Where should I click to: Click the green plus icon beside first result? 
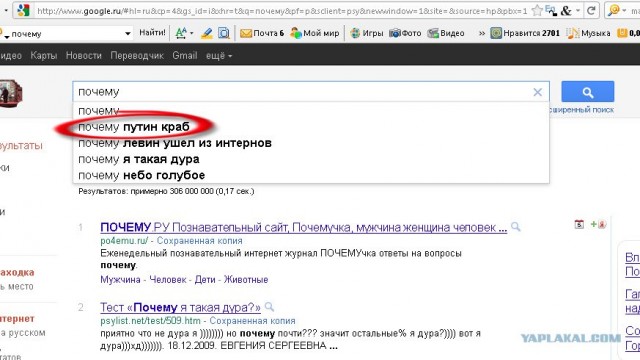[x=594, y=224]
